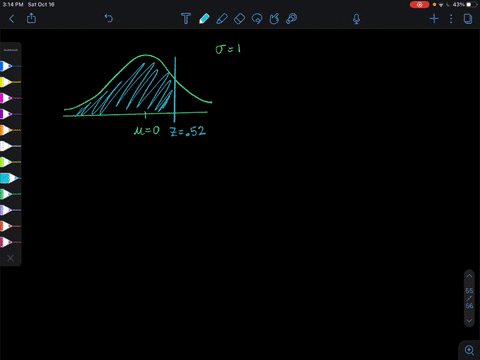The height and width of the screenshot is (360, 480).
Task: Select the Eraser tool
Action: [x=240, y=19]
